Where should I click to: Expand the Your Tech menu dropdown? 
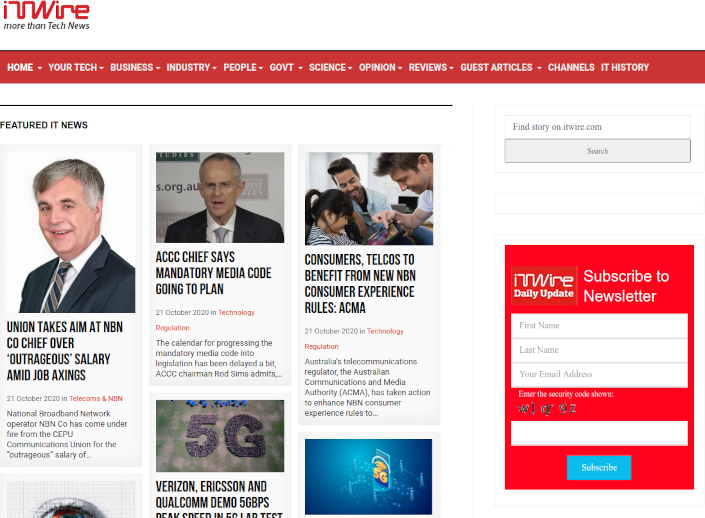tap(76, 68)
